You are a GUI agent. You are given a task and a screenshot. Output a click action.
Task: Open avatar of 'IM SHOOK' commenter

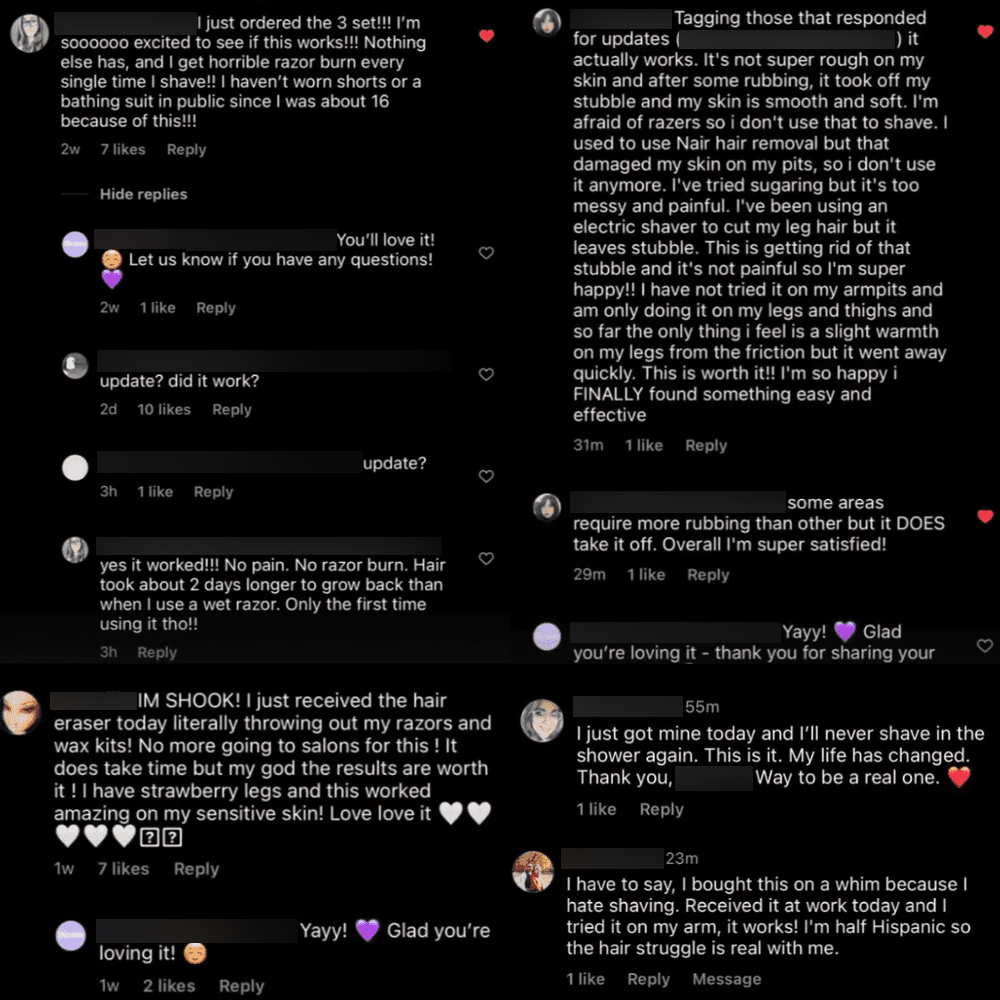click(x=21, y=713)
